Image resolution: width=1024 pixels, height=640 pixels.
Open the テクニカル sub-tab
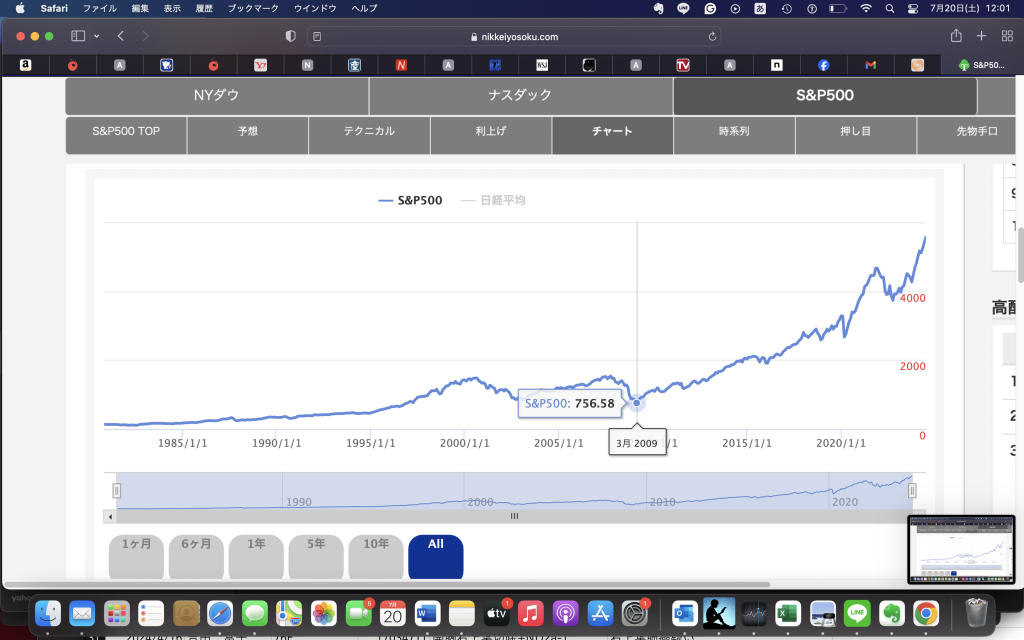369,131
